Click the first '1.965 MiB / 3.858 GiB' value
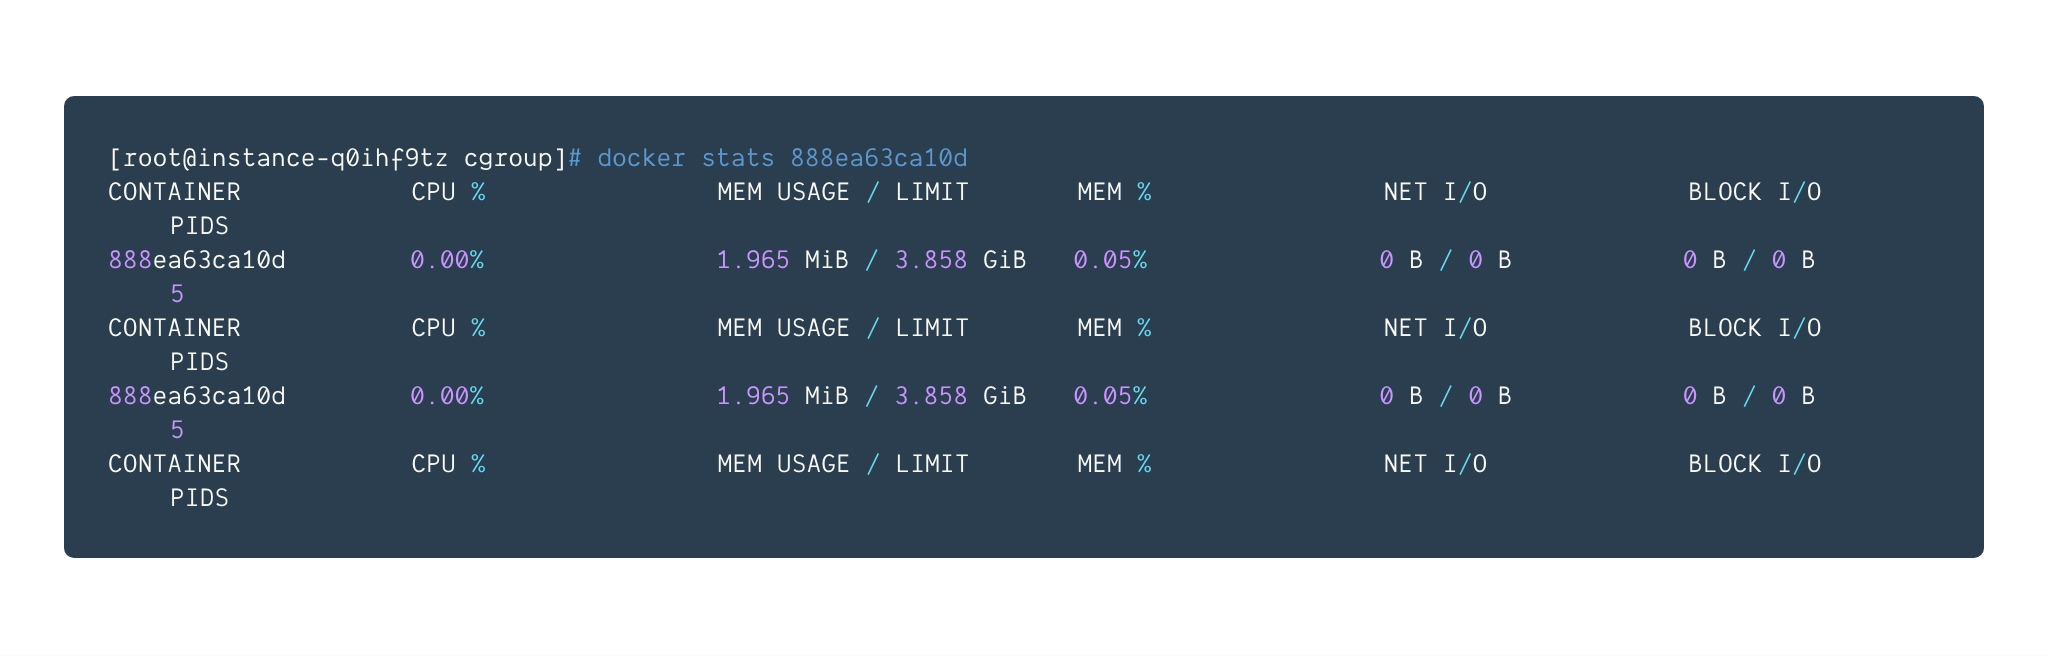Image resolution: width=2048 pixels, height=656 pixels. [x=871, y=260]
